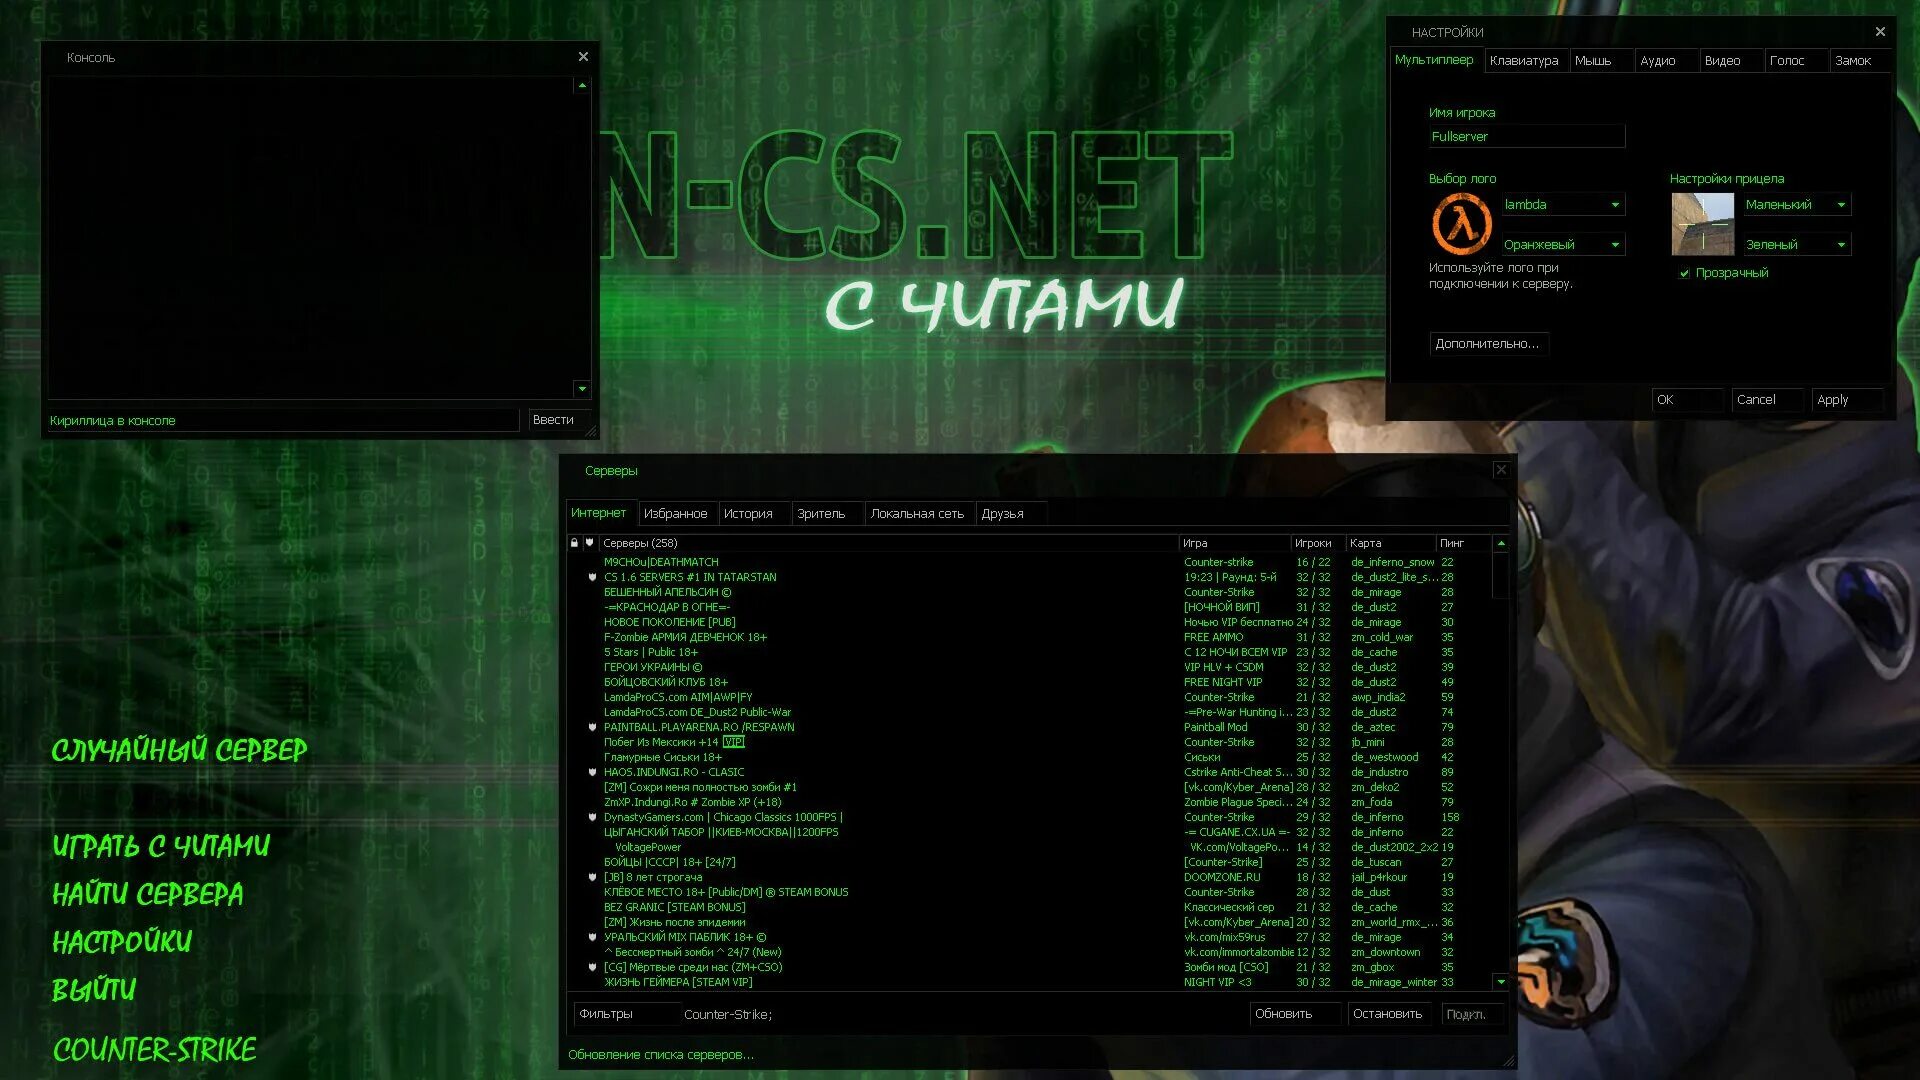This screenshot has height=1080, width=1920.
Task: Click resize grip of the console window
Action: [591, 432]
